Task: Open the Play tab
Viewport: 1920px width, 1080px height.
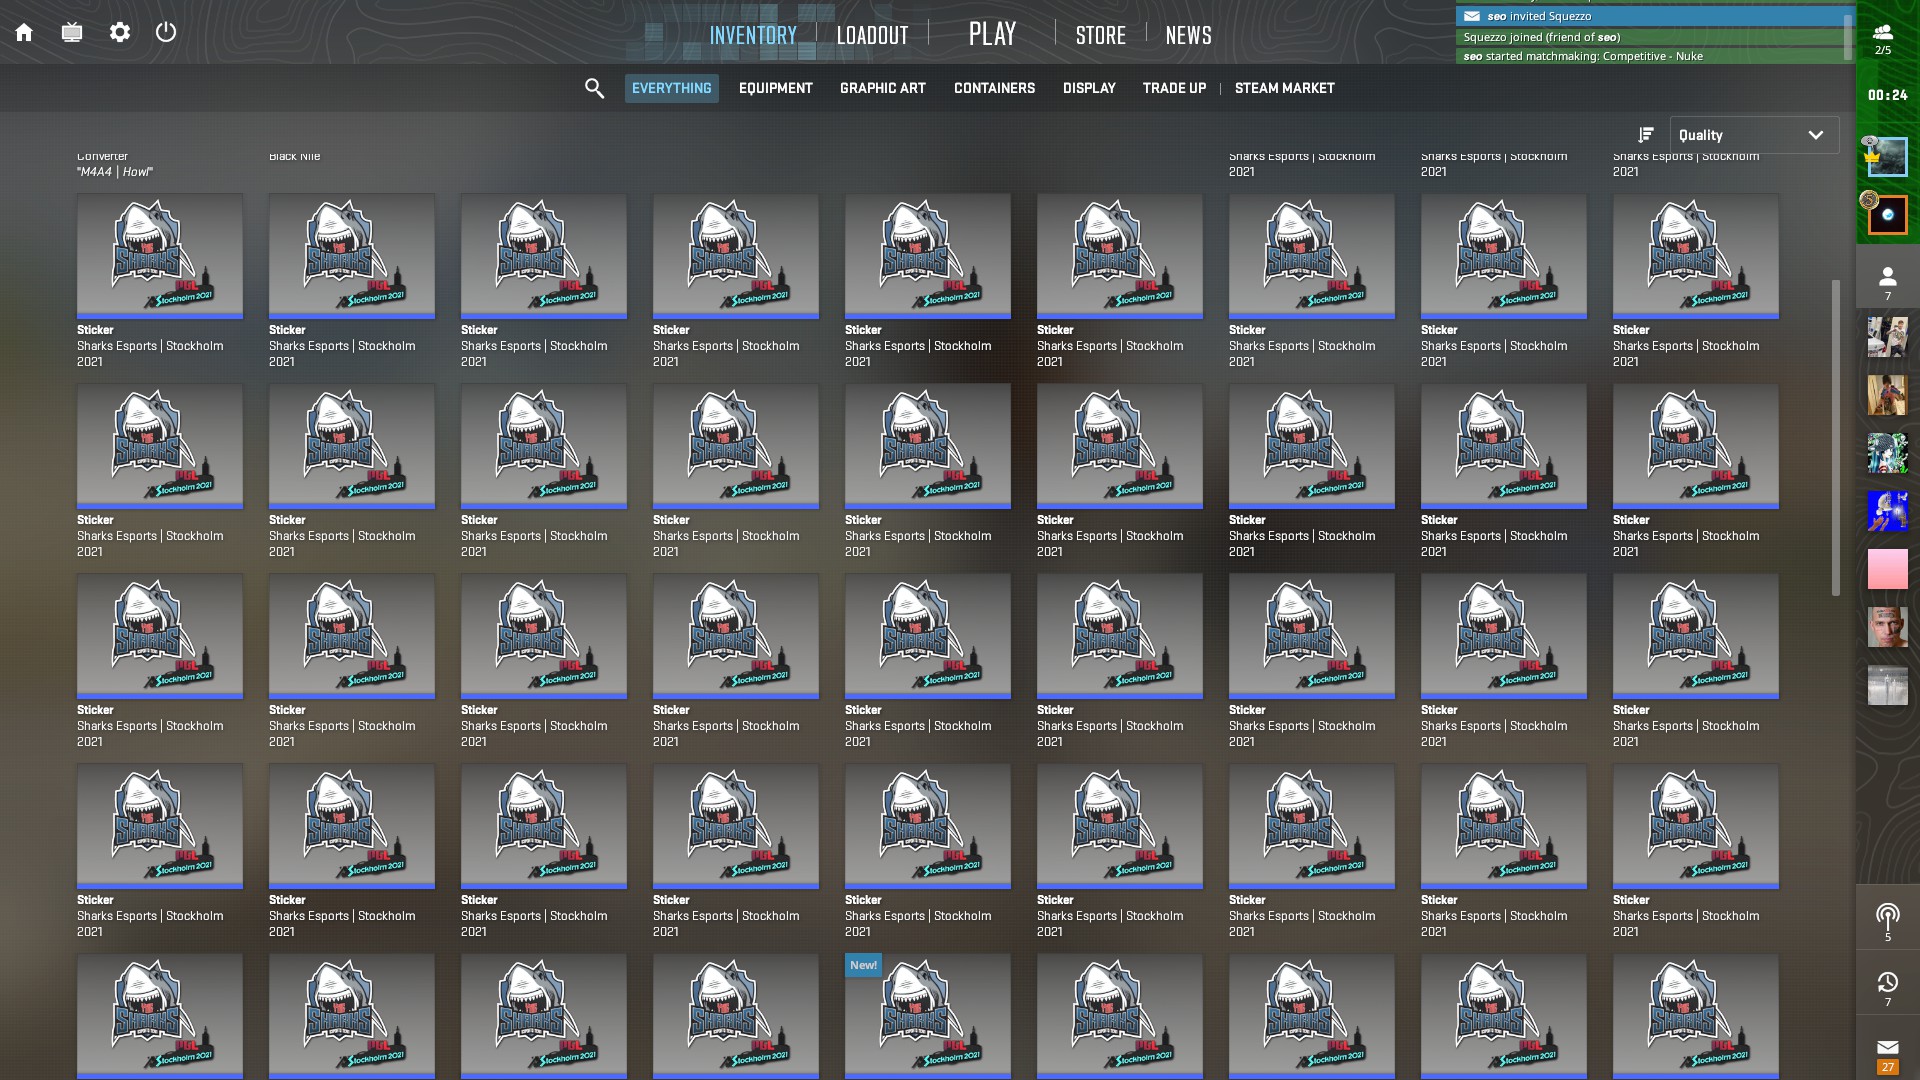Action: (x=992, y=34)
